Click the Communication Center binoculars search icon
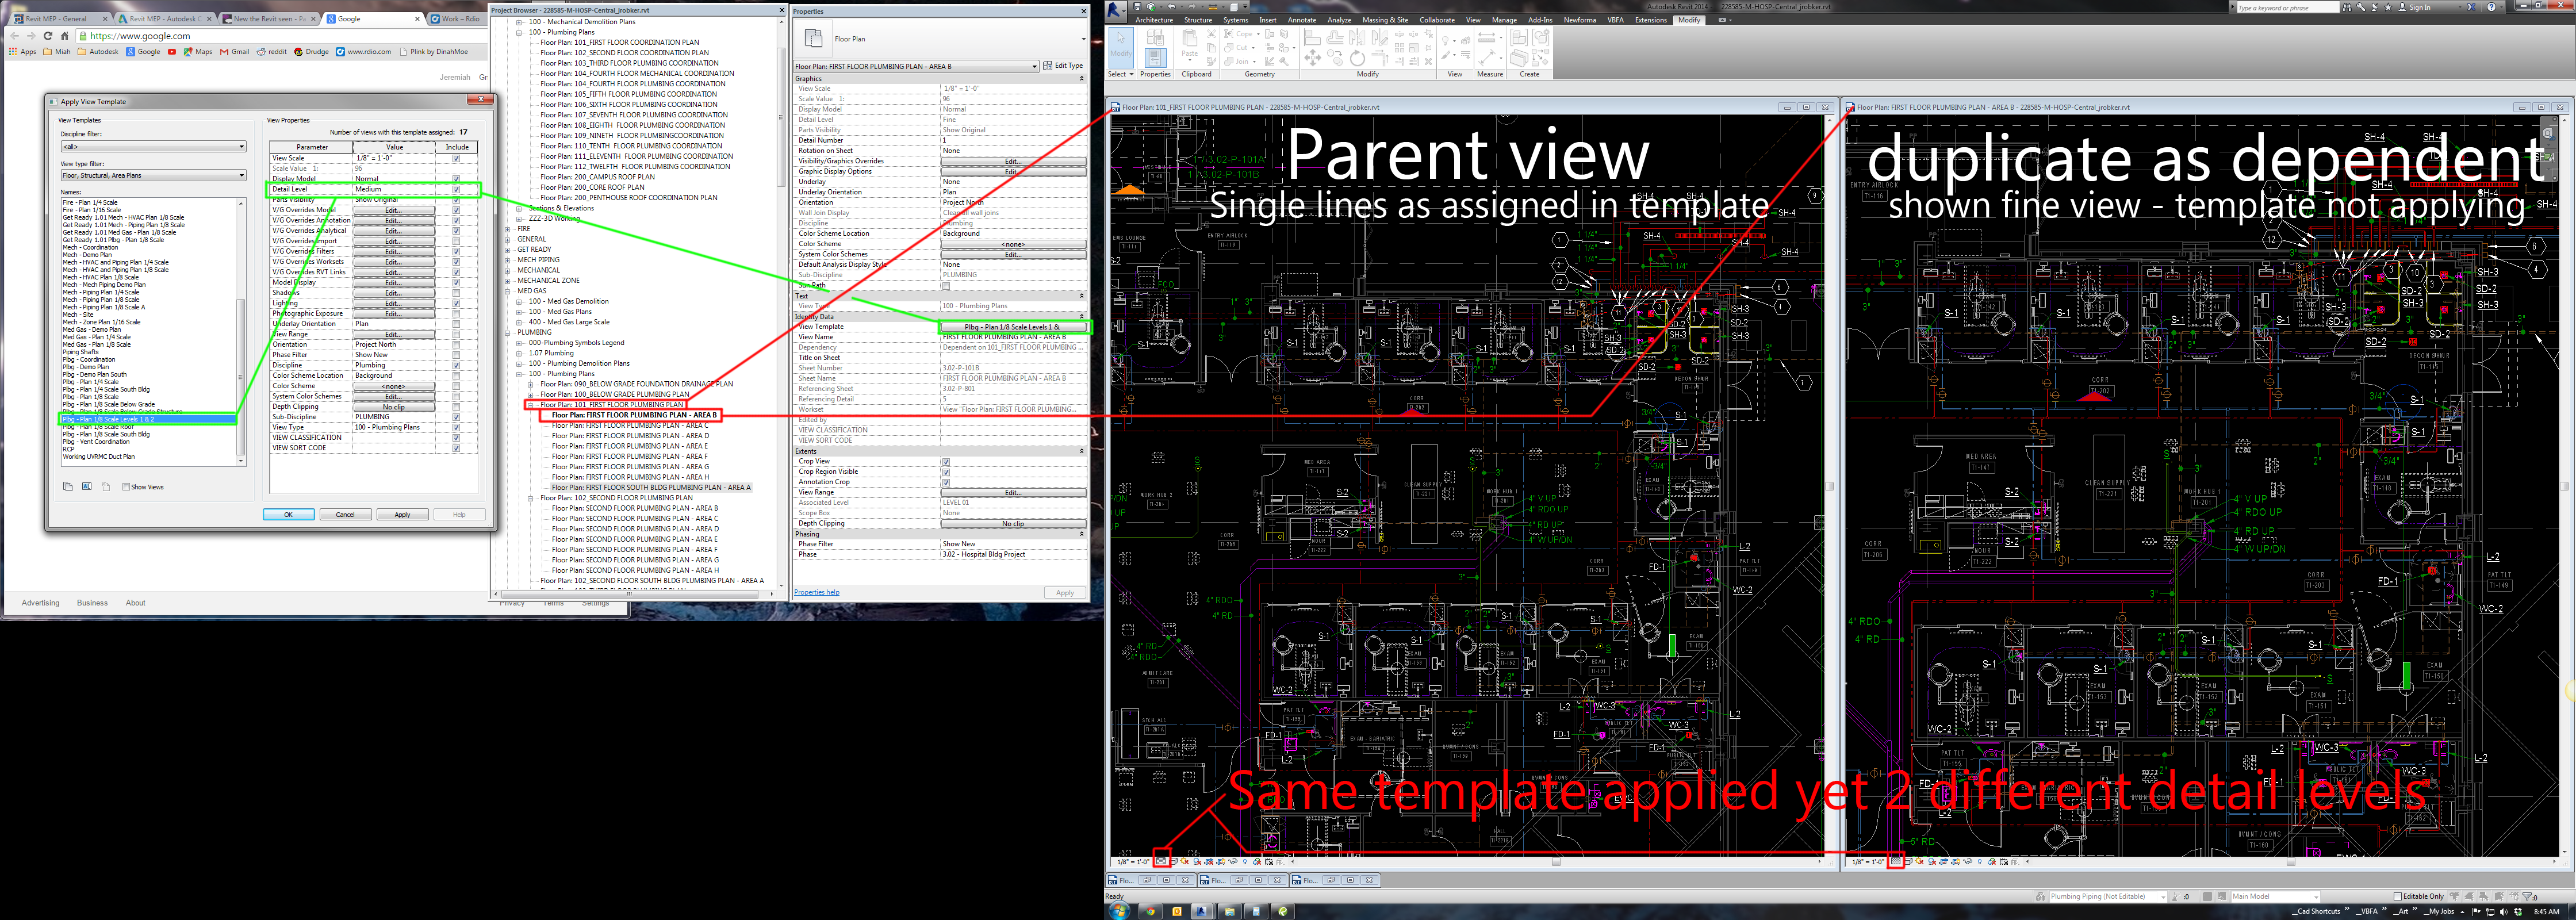Screen dimensions: 2576x920 coord(2348,6)
